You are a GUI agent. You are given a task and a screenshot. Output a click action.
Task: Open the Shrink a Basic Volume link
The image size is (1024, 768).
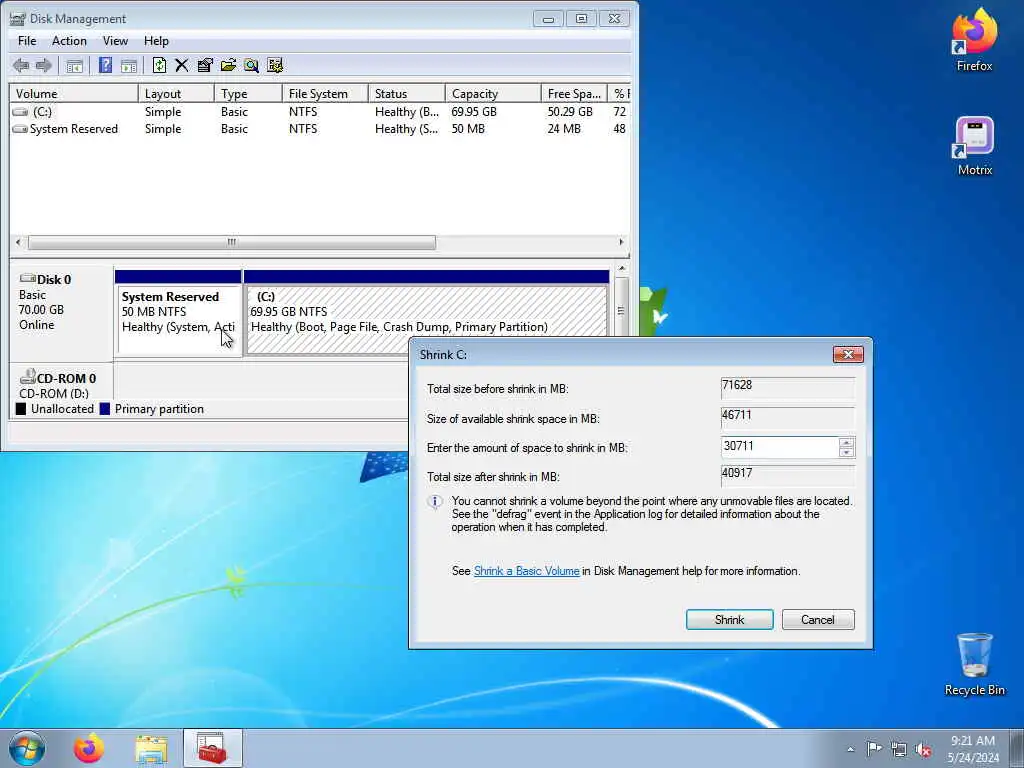point(526,571)
